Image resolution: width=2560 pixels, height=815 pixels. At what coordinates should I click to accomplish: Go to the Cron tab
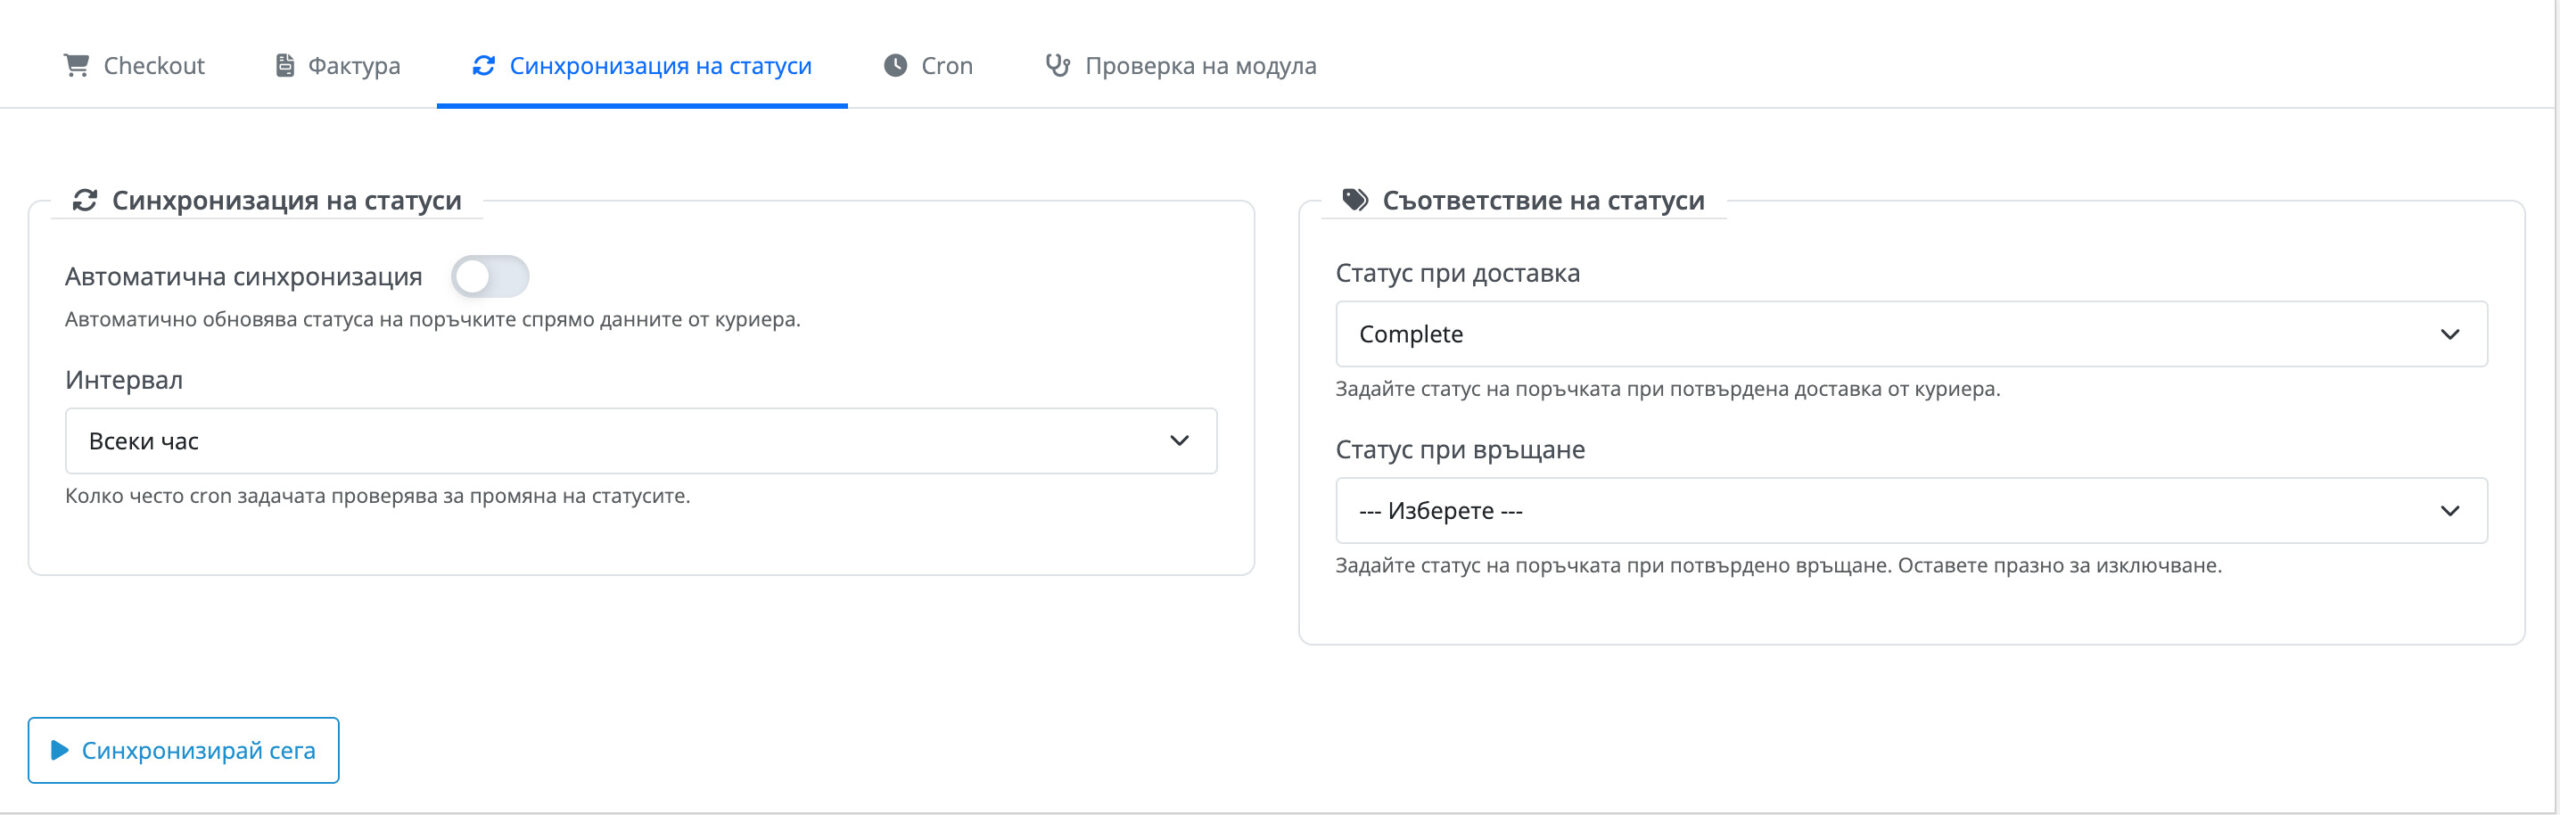click(x=946, y=66)
